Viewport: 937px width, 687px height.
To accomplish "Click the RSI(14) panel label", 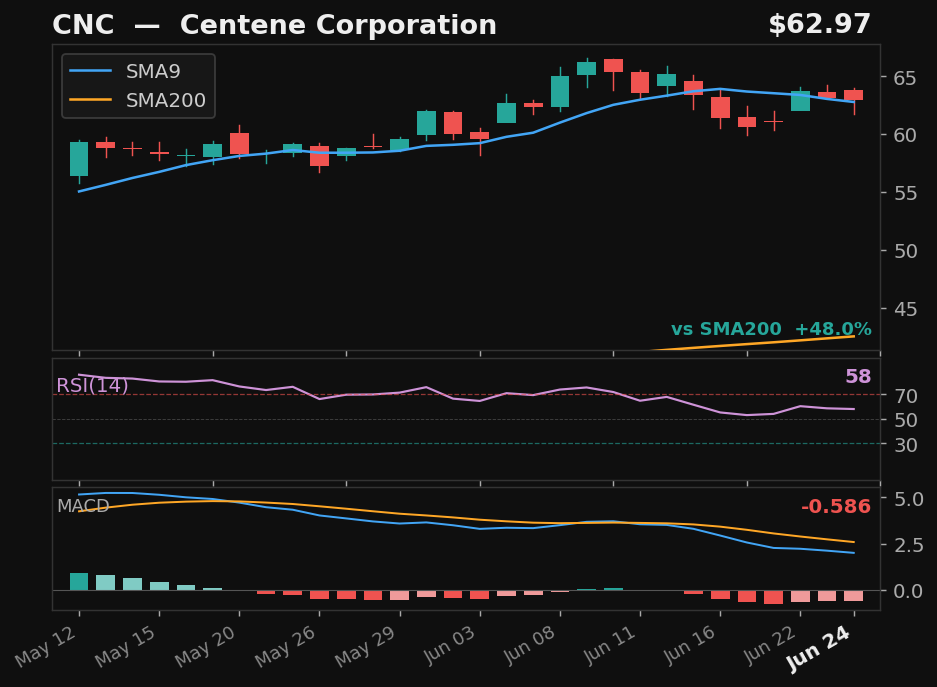I will (x=92, y=385).
